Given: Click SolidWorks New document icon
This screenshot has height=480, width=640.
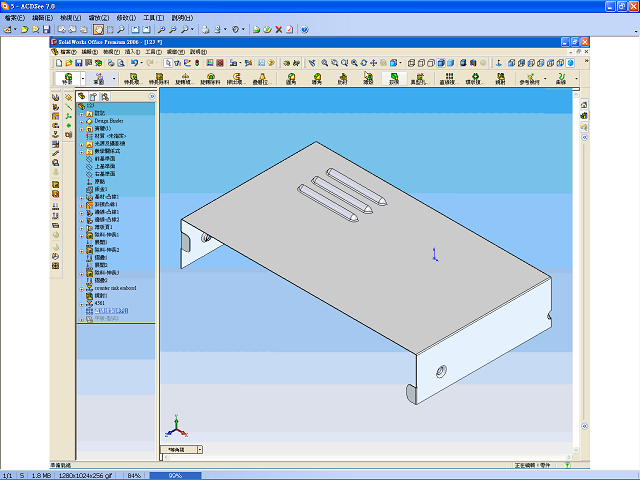Looking at the screenshot, I should click(x=59, y=63).
